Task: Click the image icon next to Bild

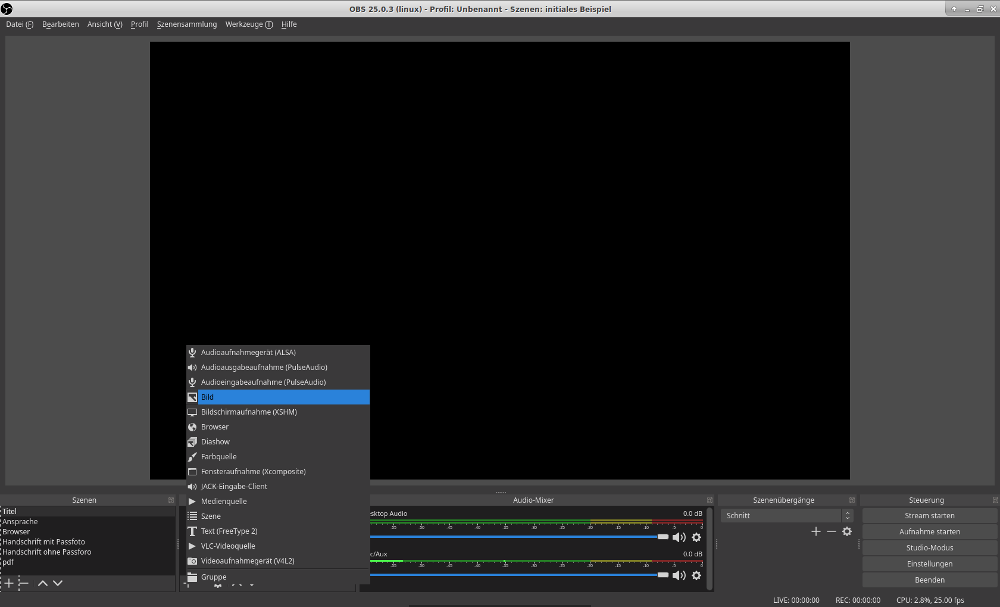Action: (x=192, y=397)
